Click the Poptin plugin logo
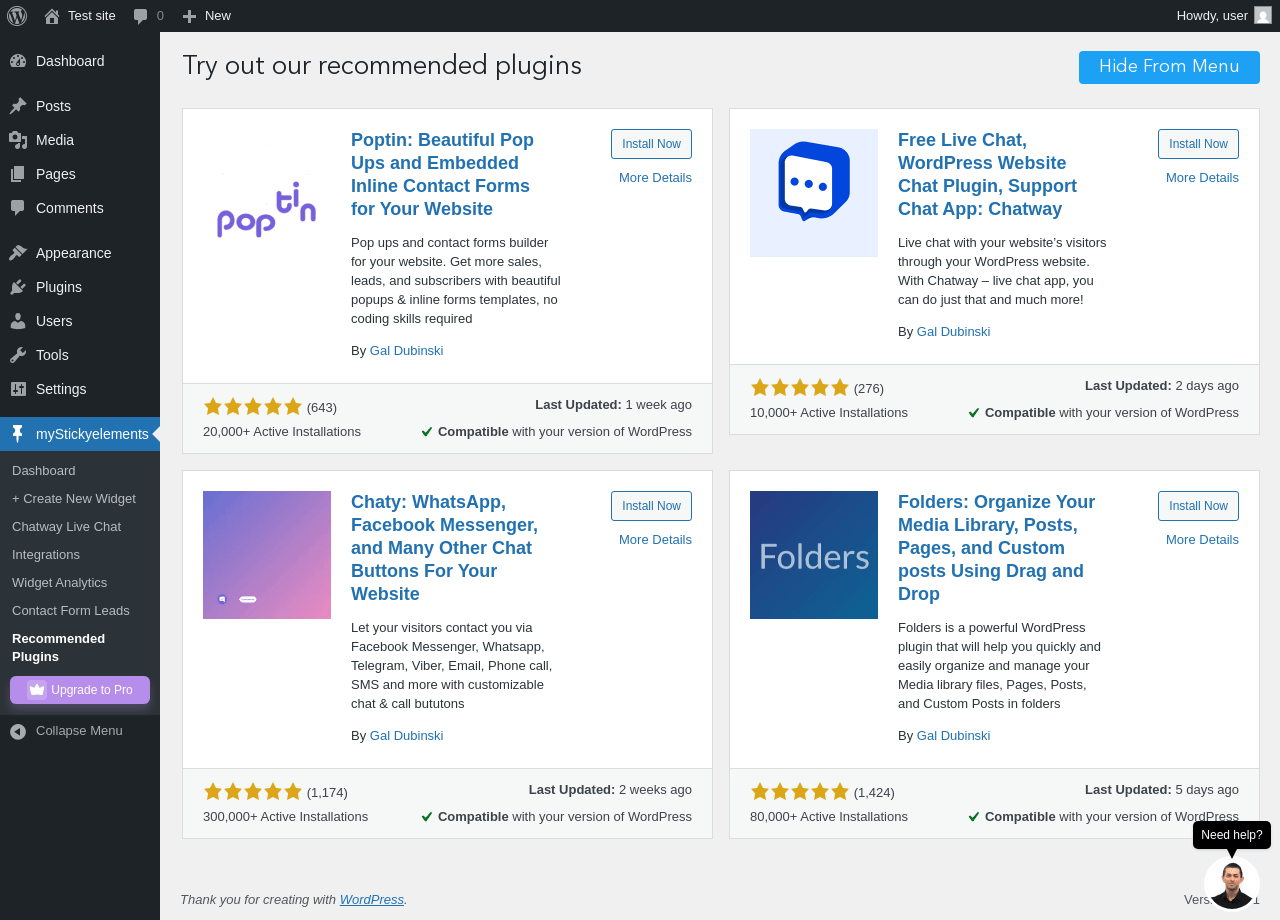Viewport: 1280px width, 920px height. [x=267, y=210]
